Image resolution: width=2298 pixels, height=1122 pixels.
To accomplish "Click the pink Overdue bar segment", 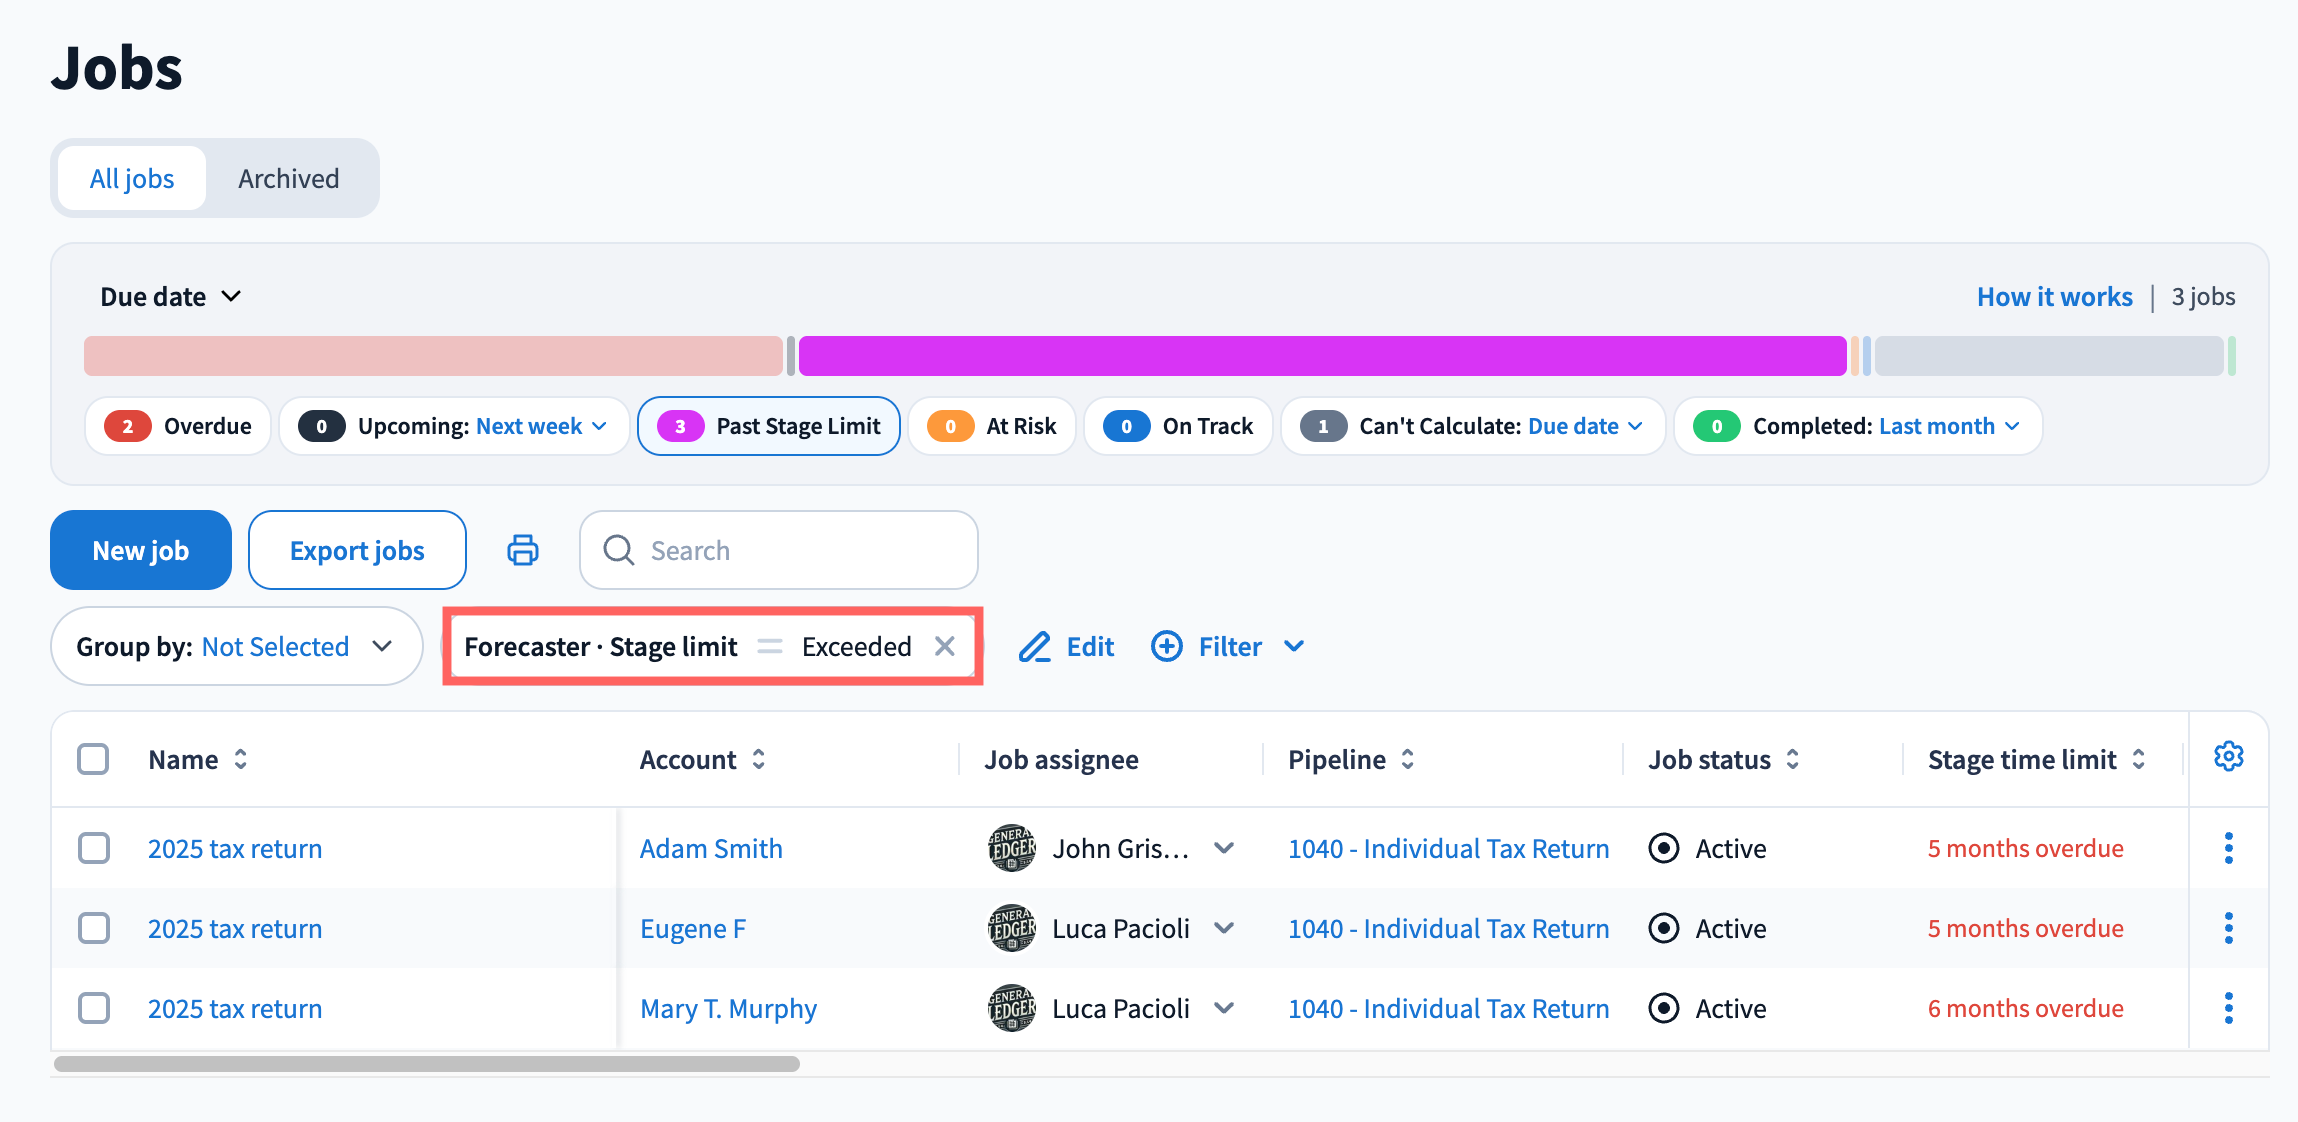I will tap(433, 356).
